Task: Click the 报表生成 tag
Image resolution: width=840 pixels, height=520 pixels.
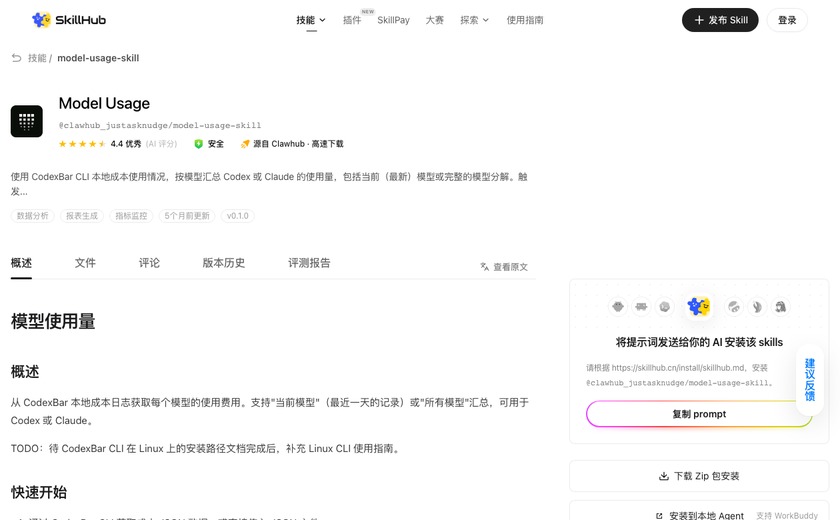Action: pyautogui.click(x=82, y=216)
